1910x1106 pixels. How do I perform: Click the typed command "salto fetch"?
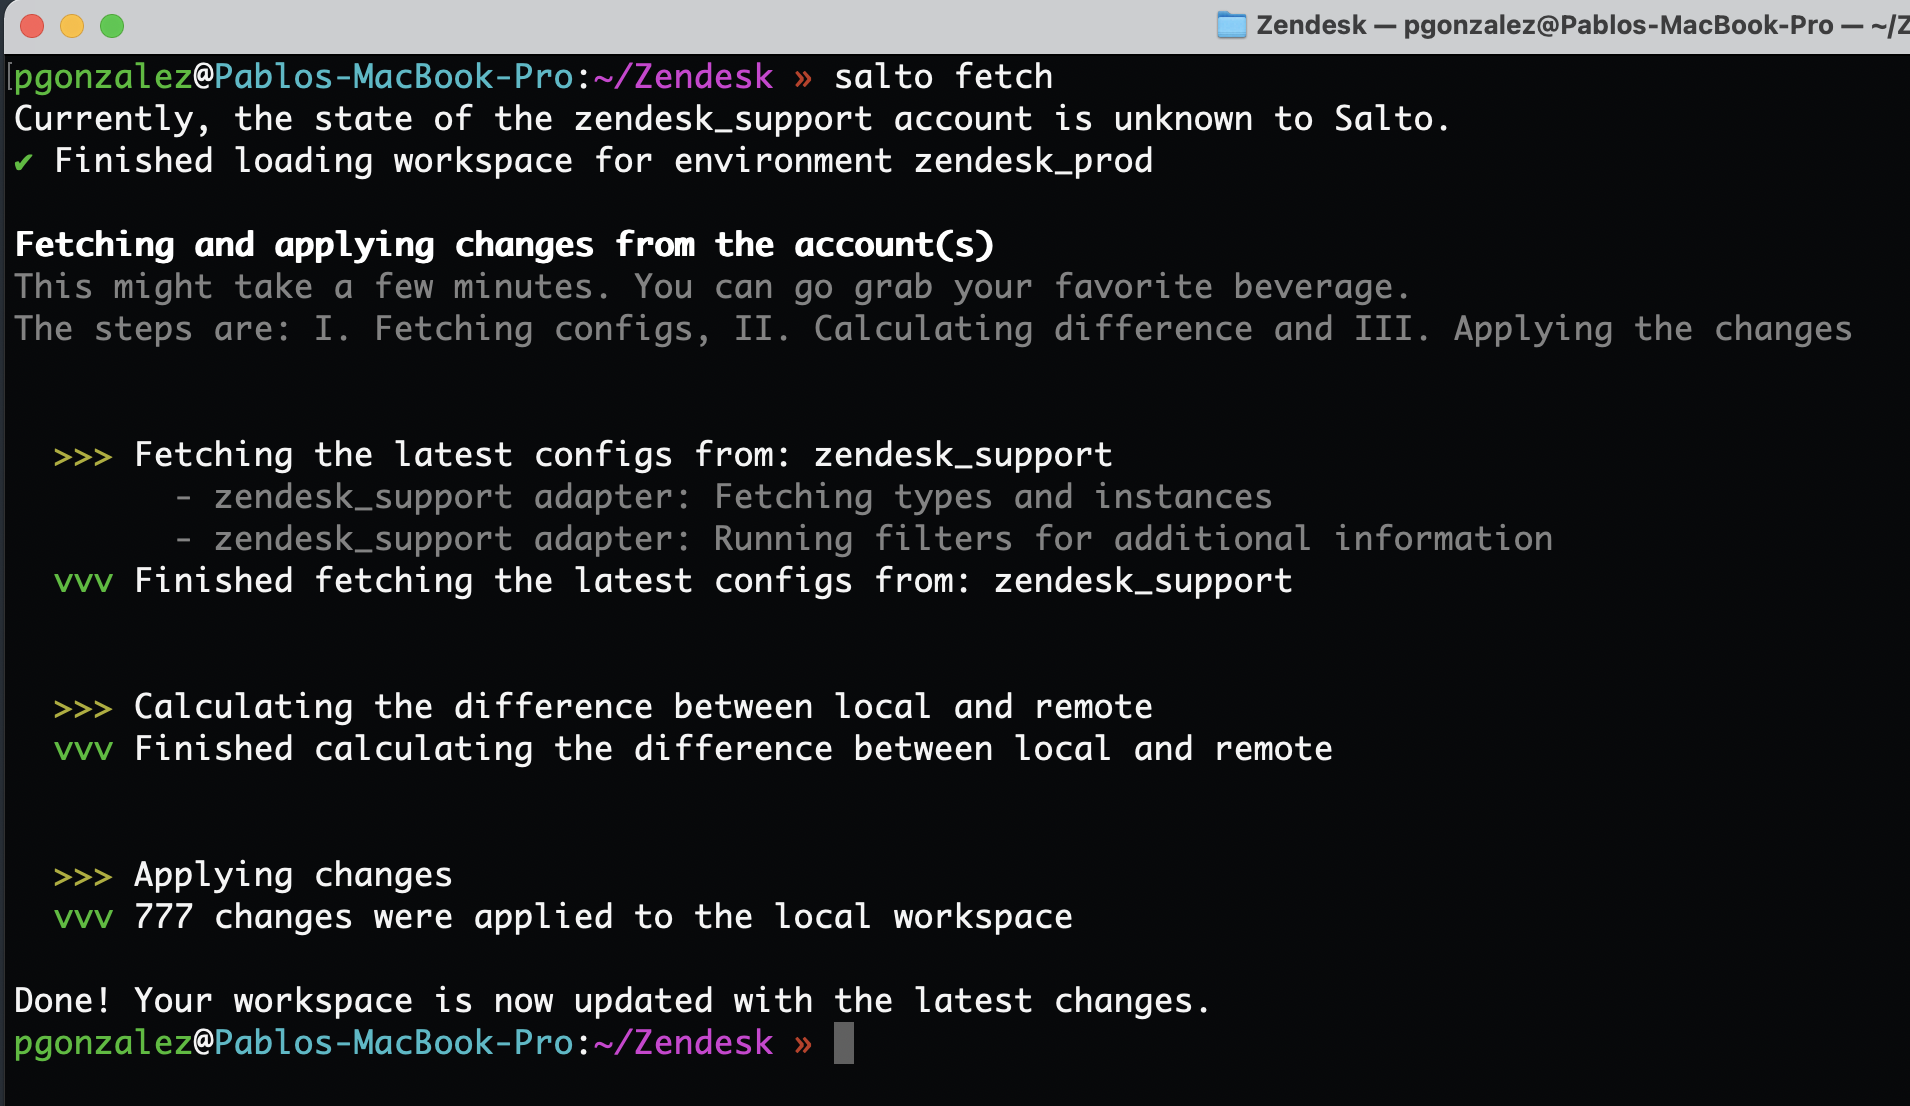943,77
